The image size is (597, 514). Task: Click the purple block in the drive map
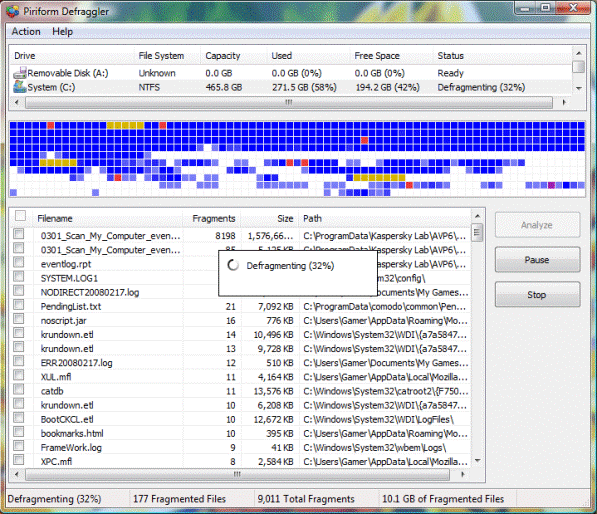[551, 185]
